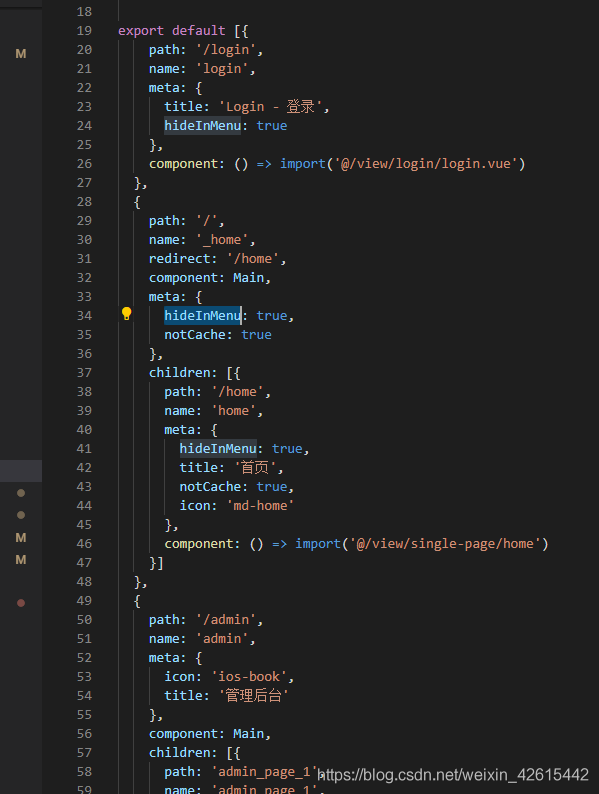Screen dimensions: 599x794
Task: Select the 'M' modified badge beside line 20
Action: pyautogui.click(x=21, y=54)
